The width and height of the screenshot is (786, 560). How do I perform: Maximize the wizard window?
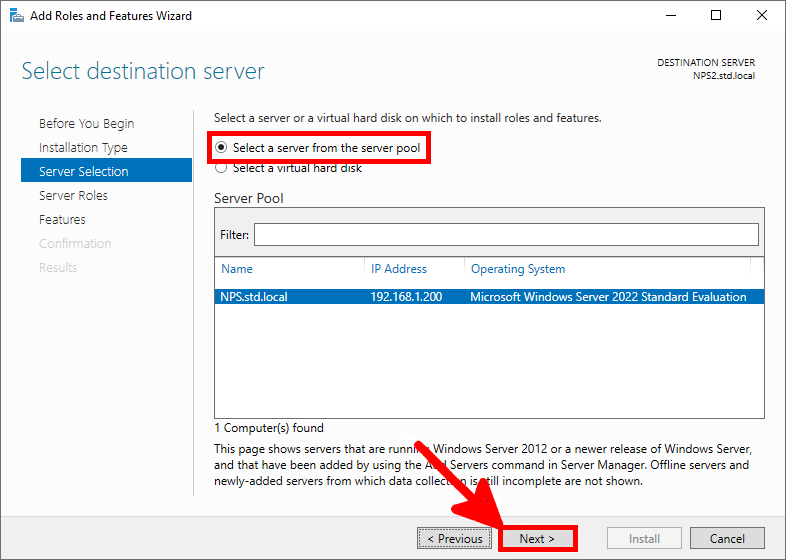point(716,16)
